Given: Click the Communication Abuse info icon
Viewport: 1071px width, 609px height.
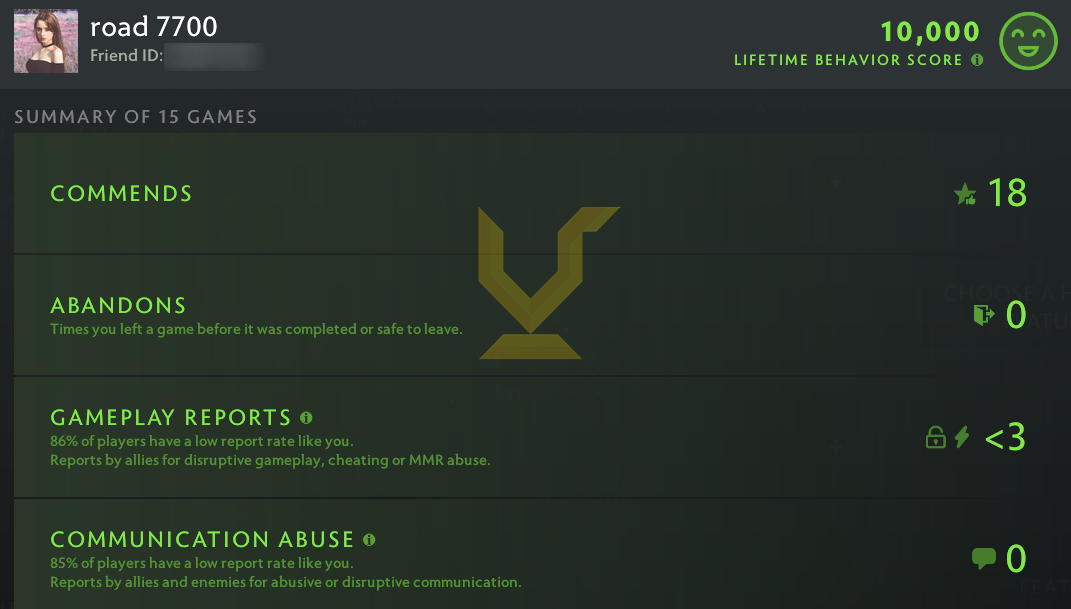Looking at the screenshot, I should (370, 539).
